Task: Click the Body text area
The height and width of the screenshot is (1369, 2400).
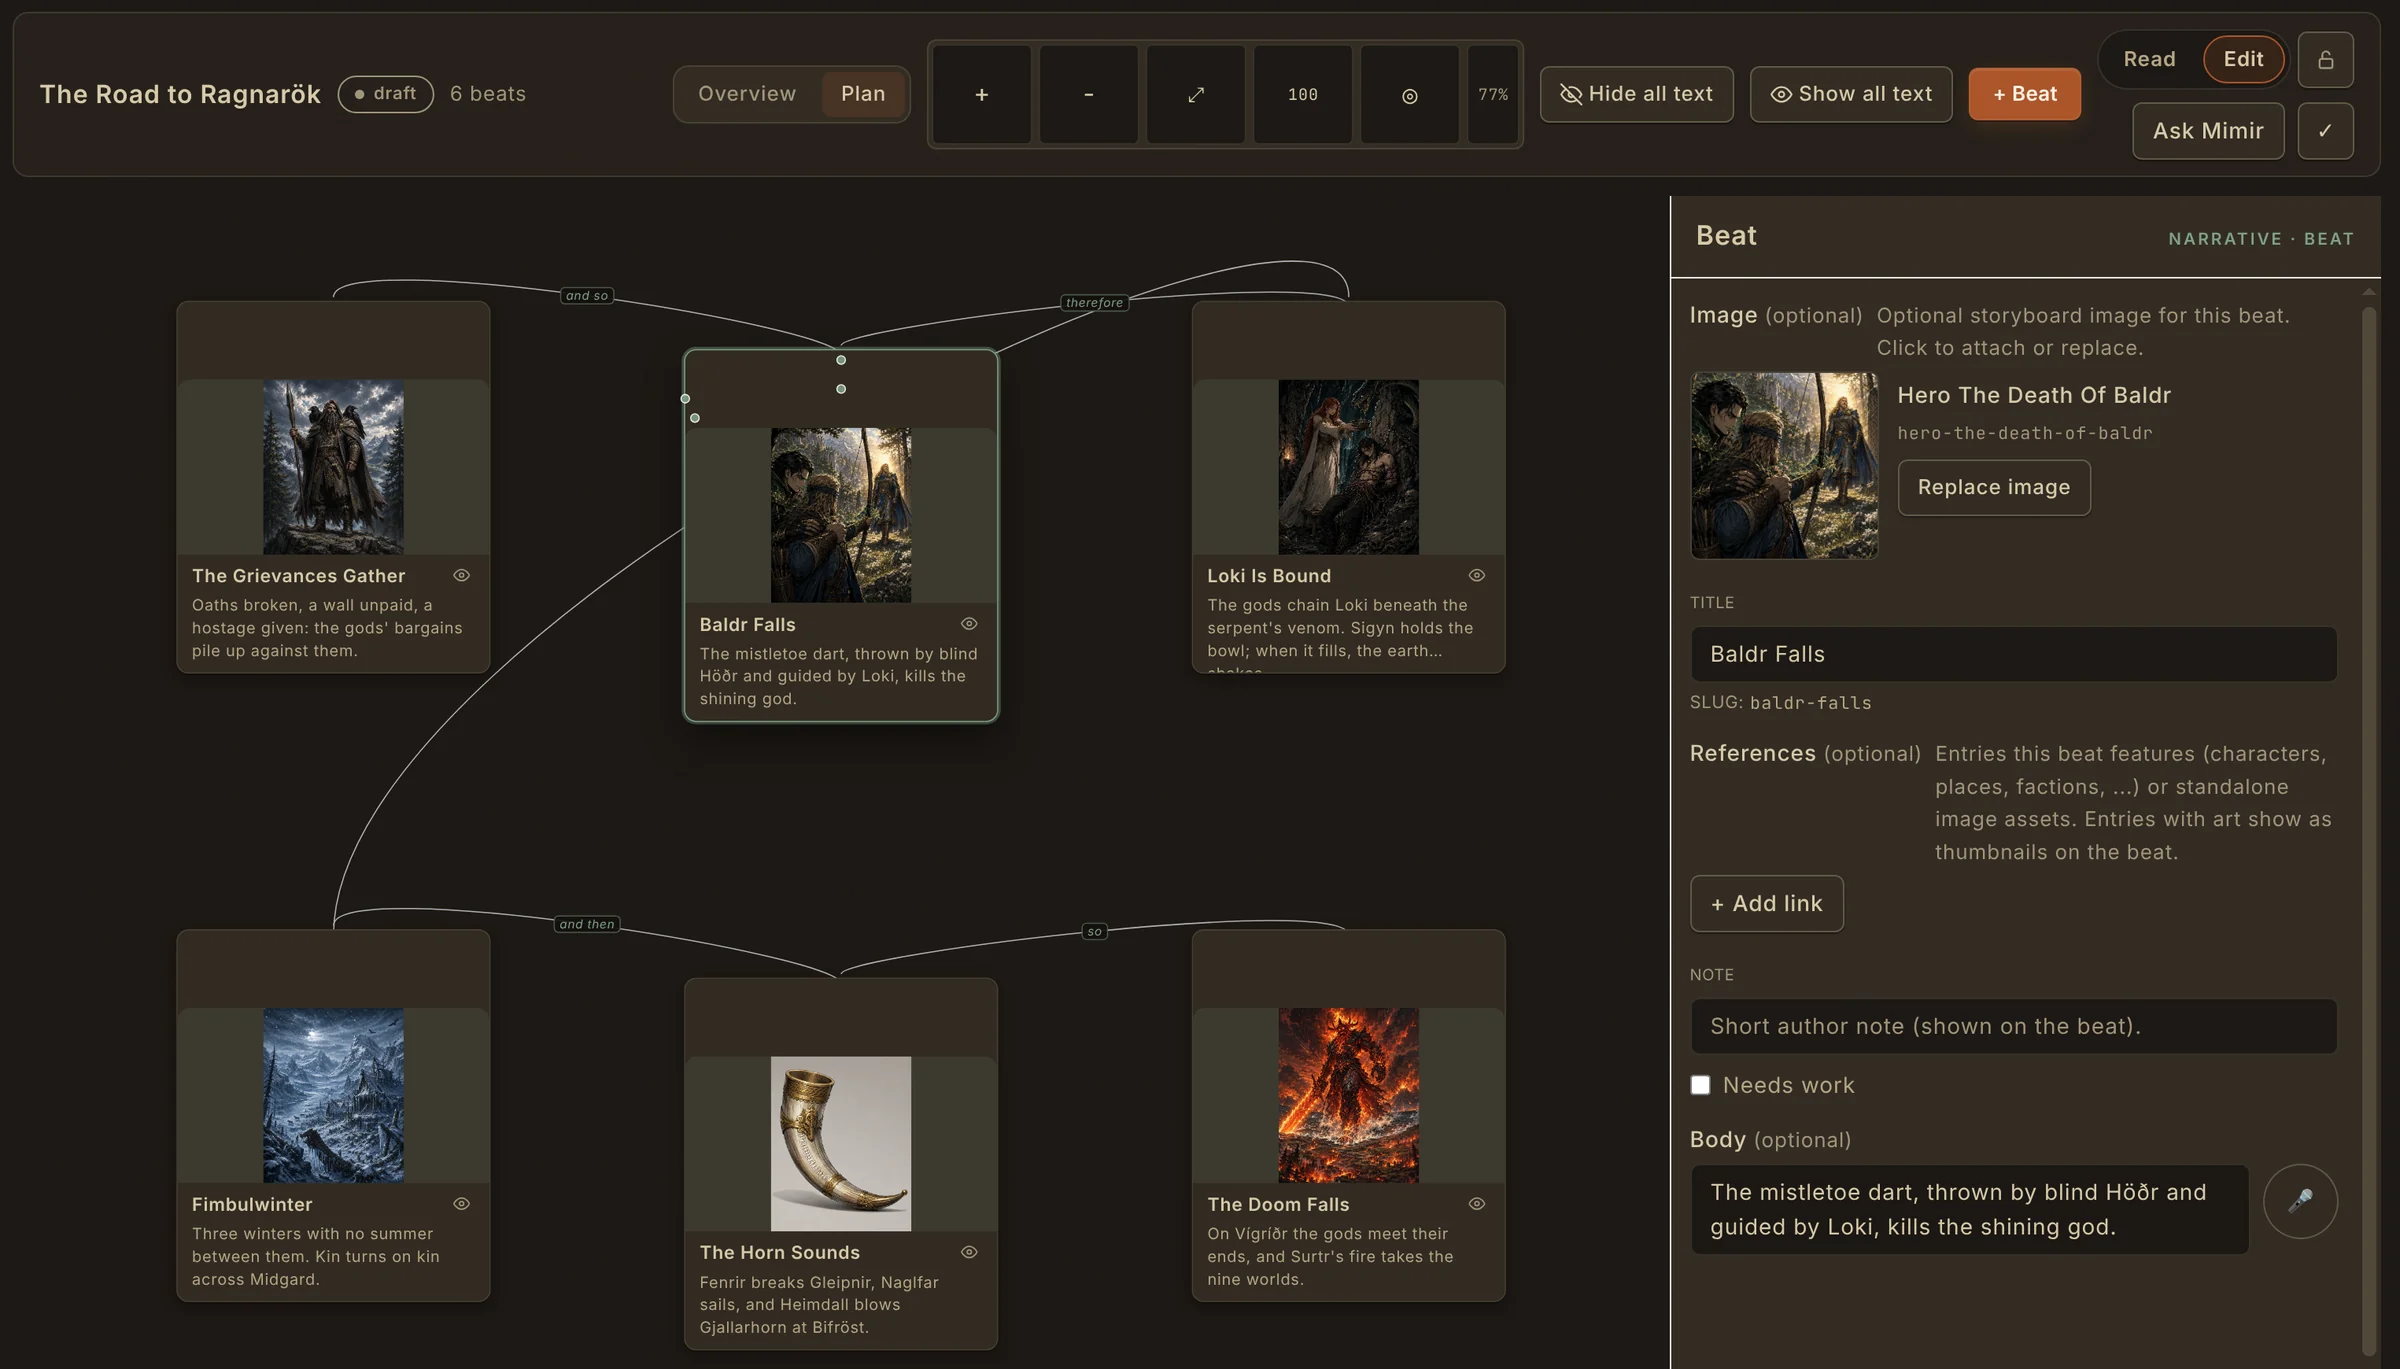Action: point(1969,1209)
